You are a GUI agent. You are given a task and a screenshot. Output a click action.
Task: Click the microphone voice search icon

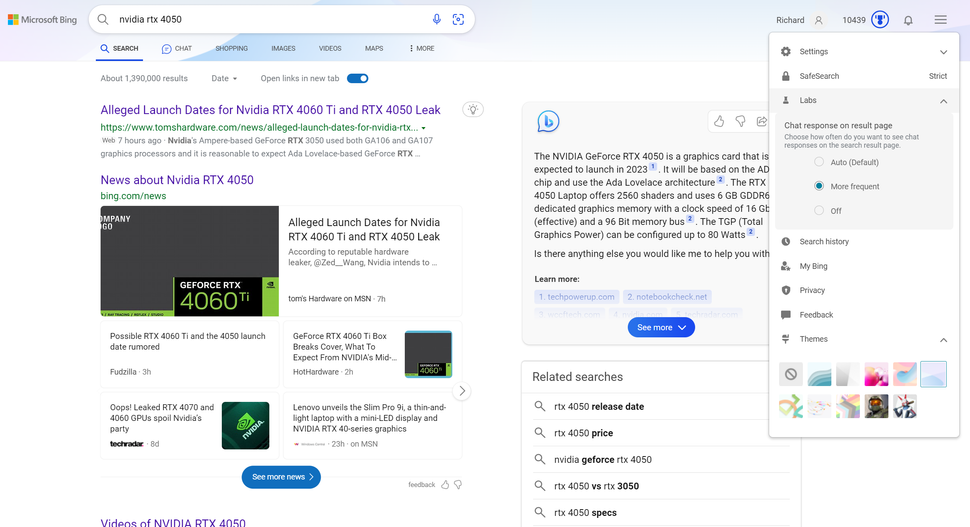tap(437, 19)
